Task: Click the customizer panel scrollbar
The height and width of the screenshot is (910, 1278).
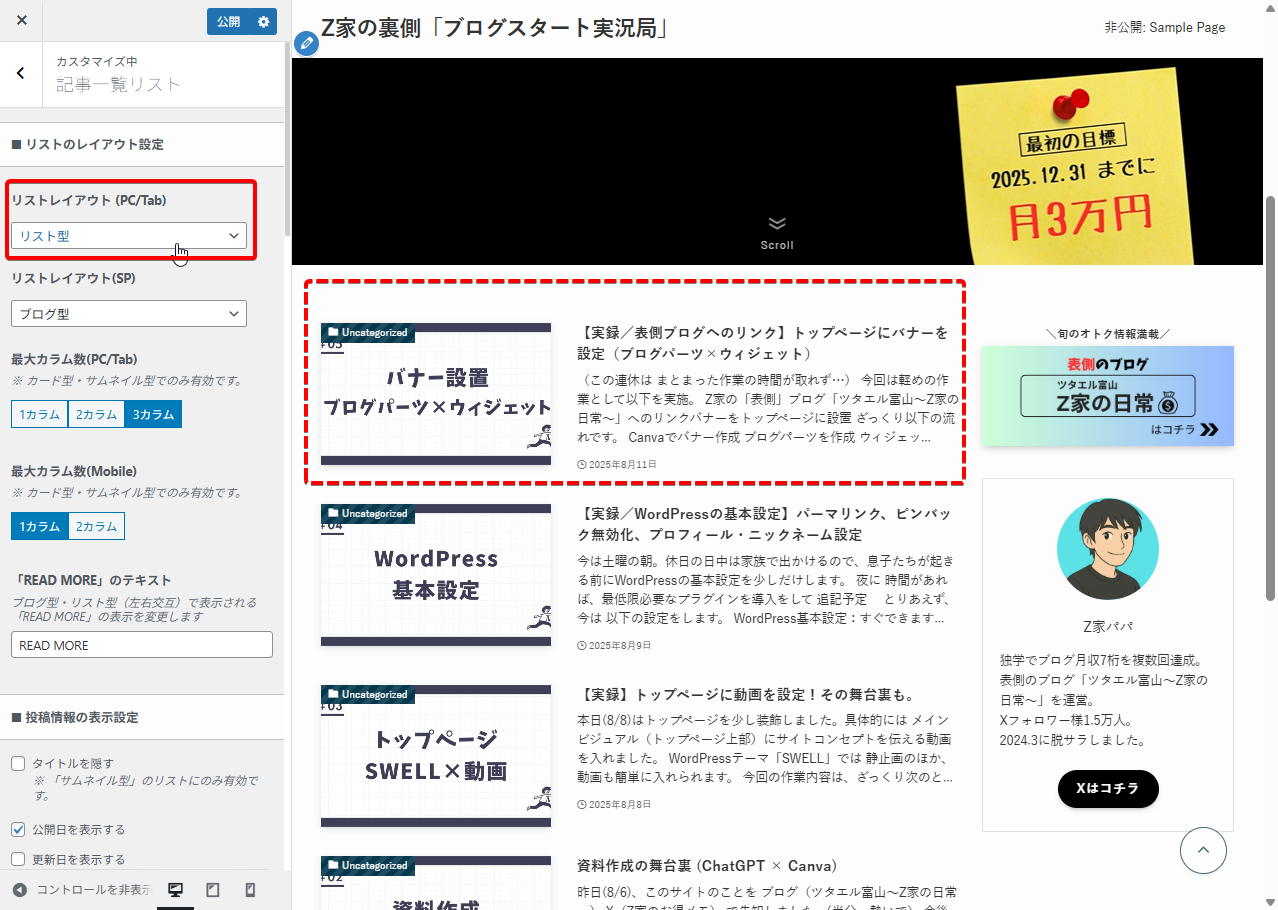Action: [x=287, y=139]
